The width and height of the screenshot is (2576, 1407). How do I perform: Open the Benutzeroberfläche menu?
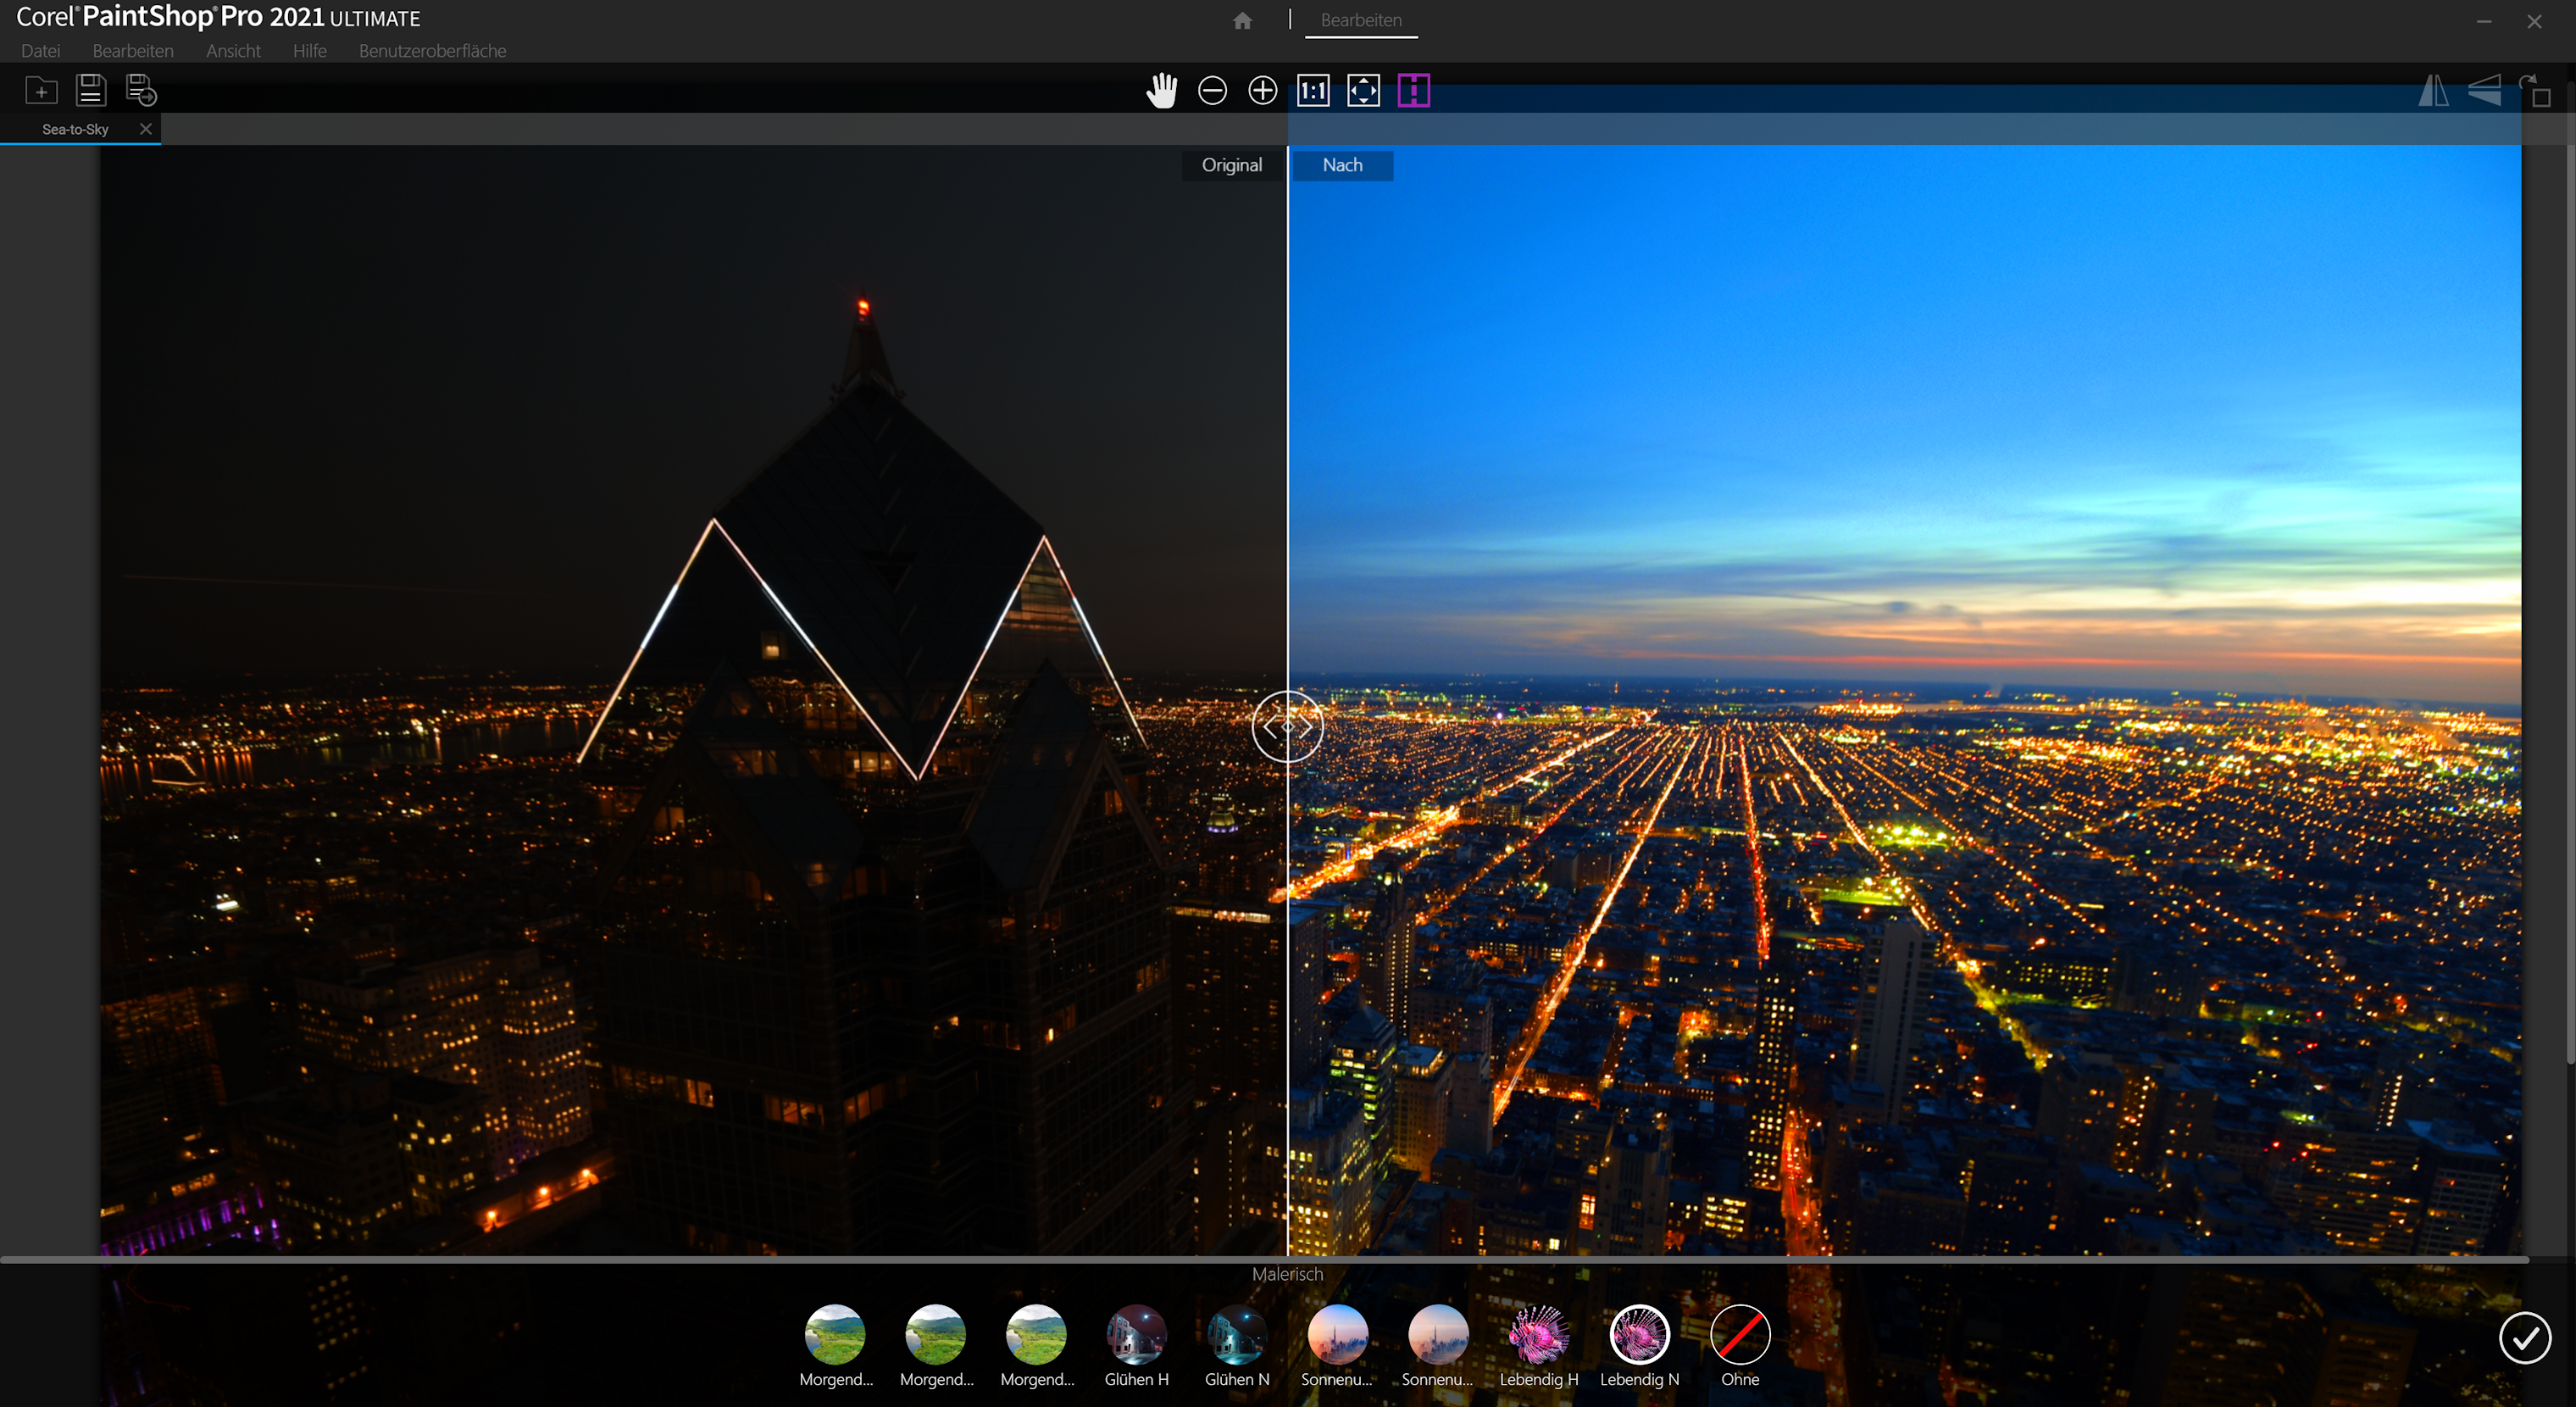[432, 51]
